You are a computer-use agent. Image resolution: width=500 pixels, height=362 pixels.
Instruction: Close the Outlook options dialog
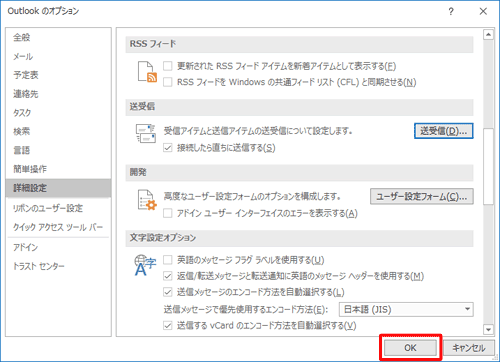point(483,12)
